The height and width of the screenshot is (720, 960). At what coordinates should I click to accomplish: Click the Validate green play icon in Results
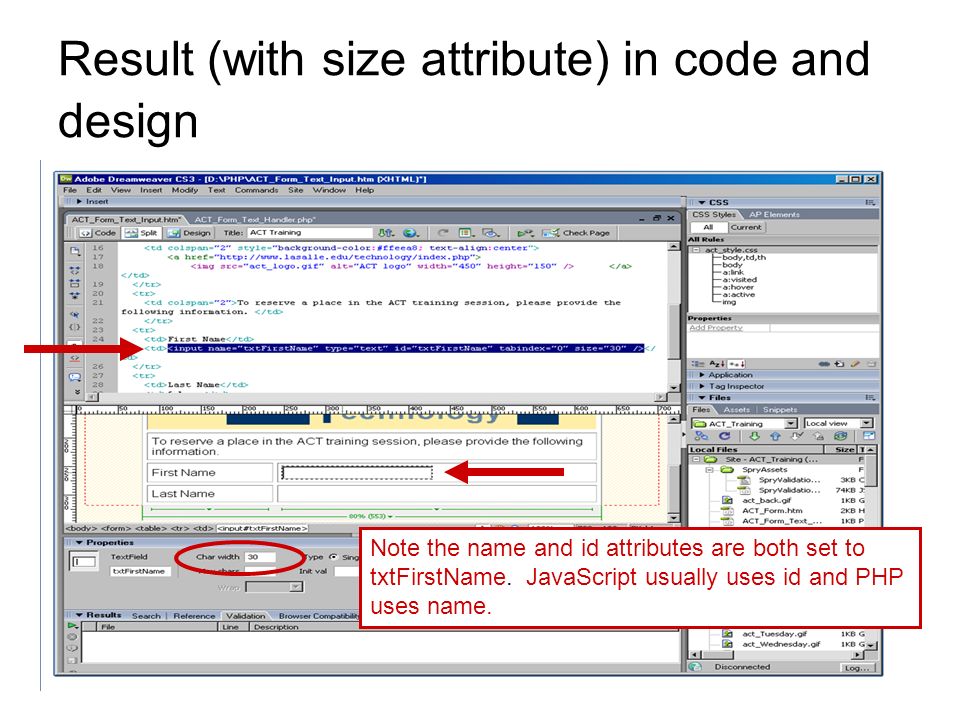pos(73,626)
